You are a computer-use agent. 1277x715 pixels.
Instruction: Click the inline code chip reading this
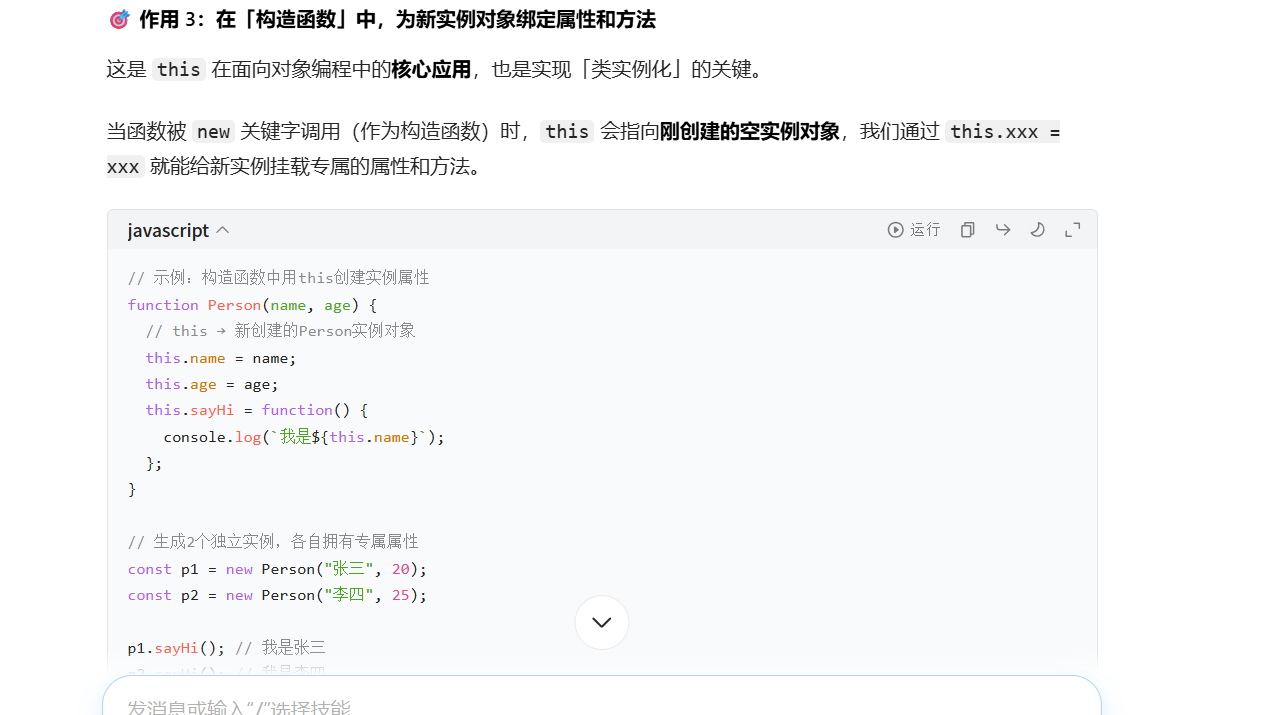click(x=178, y=70)
